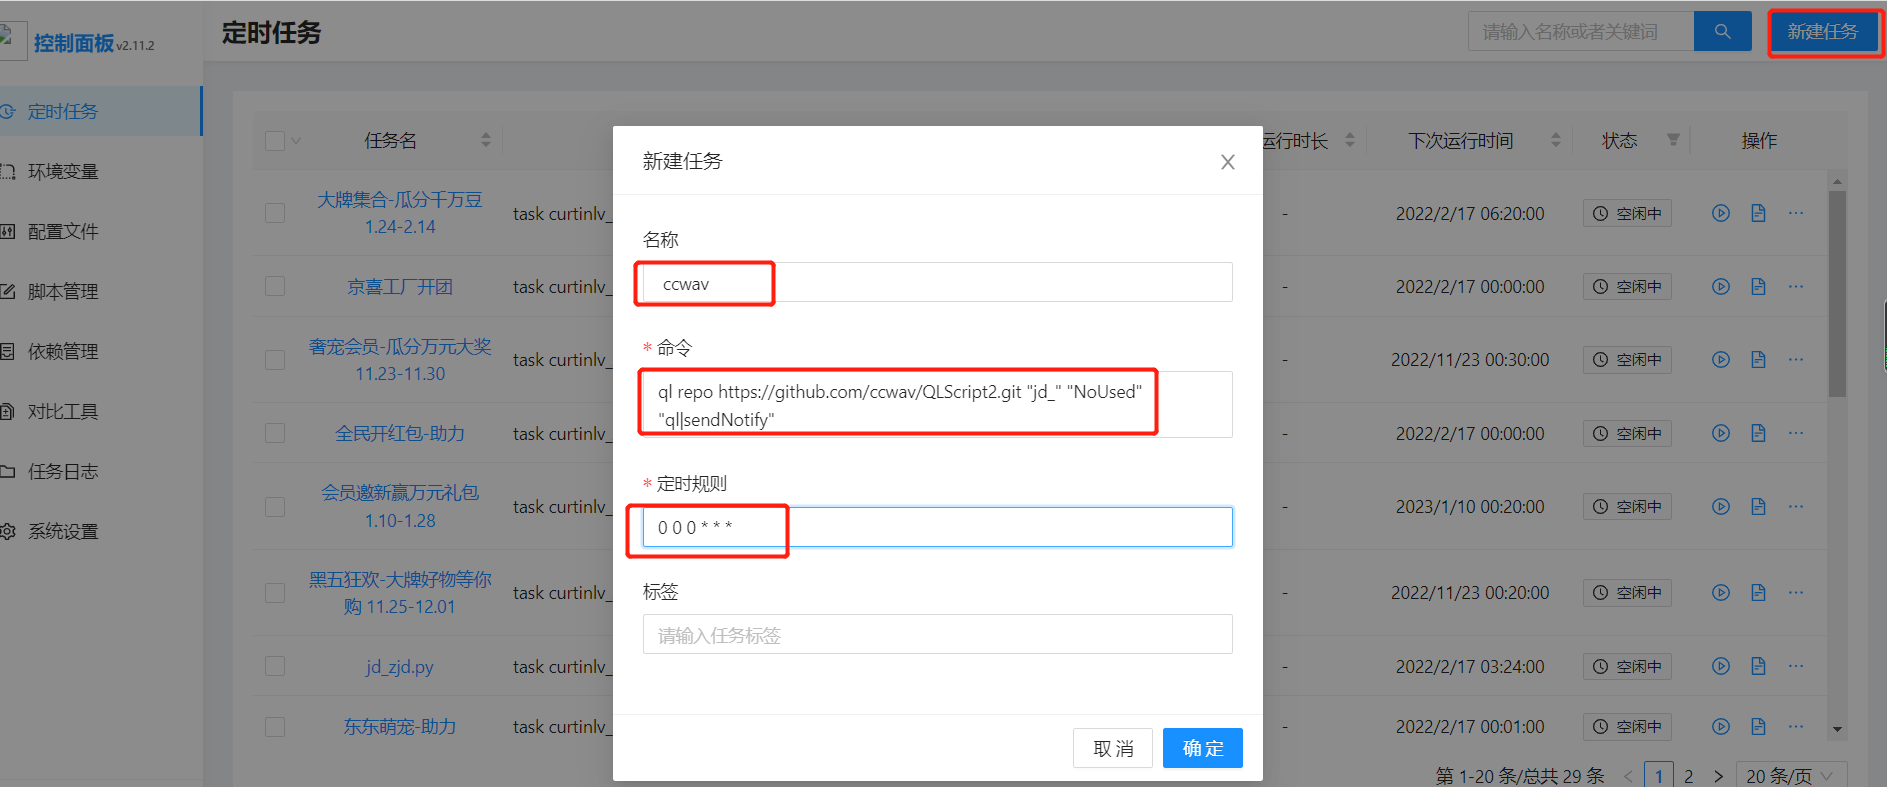Screen dimensions: 1887x787
Task: View log for jd_zjd.py task
Action: 1758,666
